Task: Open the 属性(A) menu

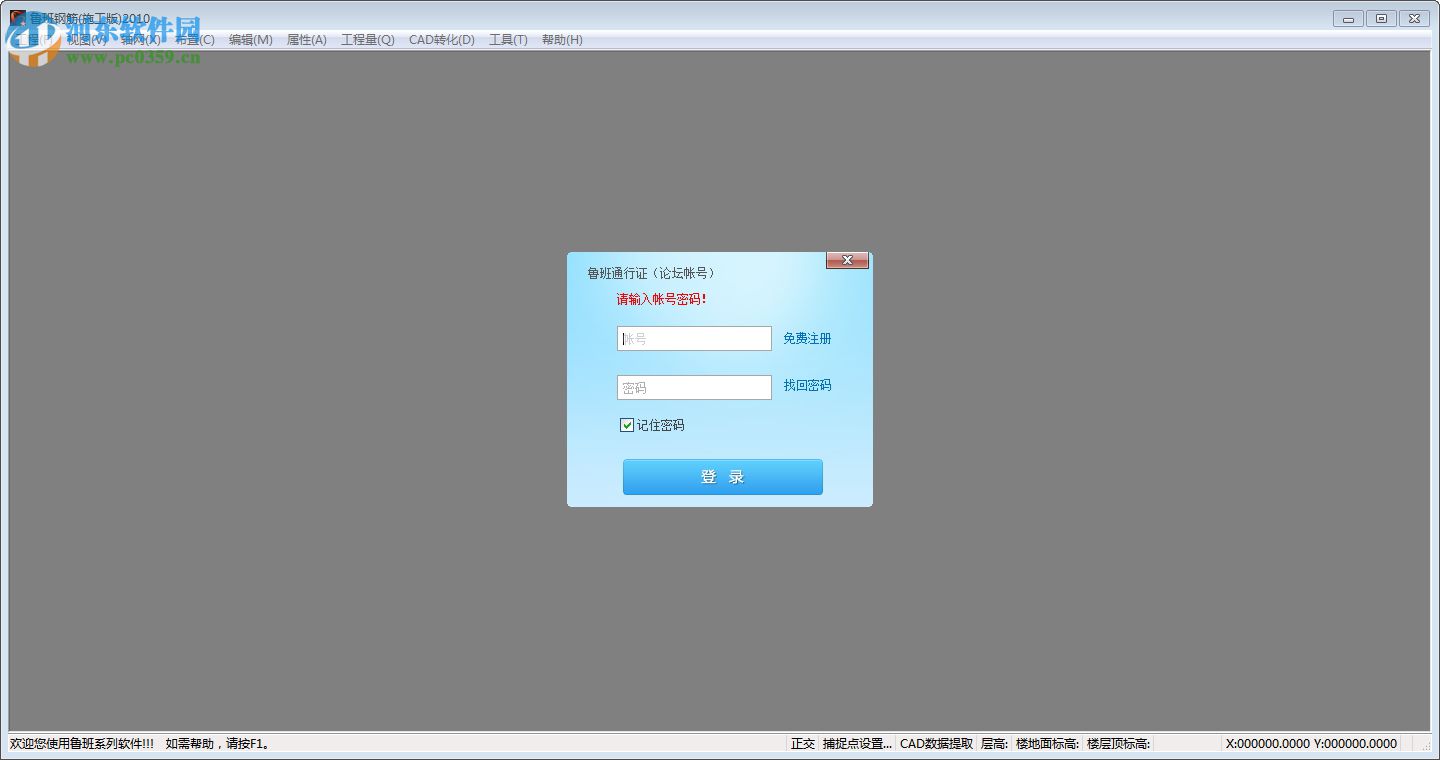Action: point(307,39)
